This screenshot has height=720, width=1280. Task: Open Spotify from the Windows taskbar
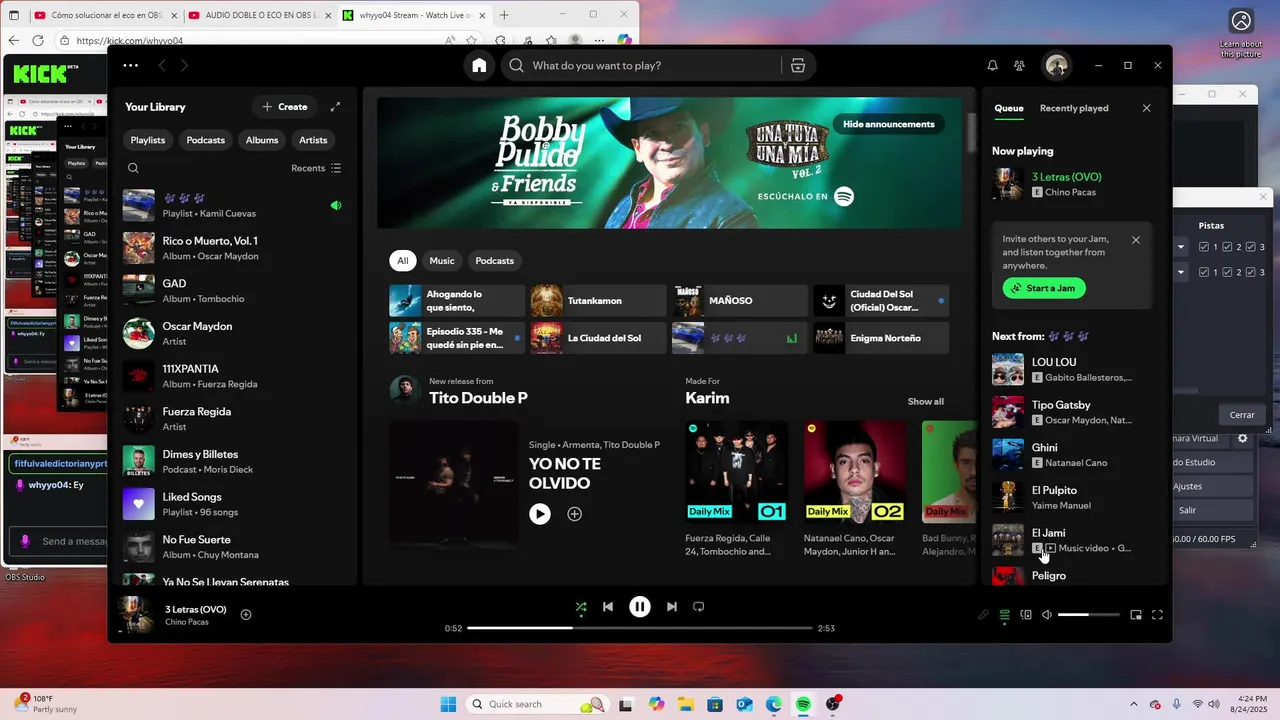pos(803,704)
